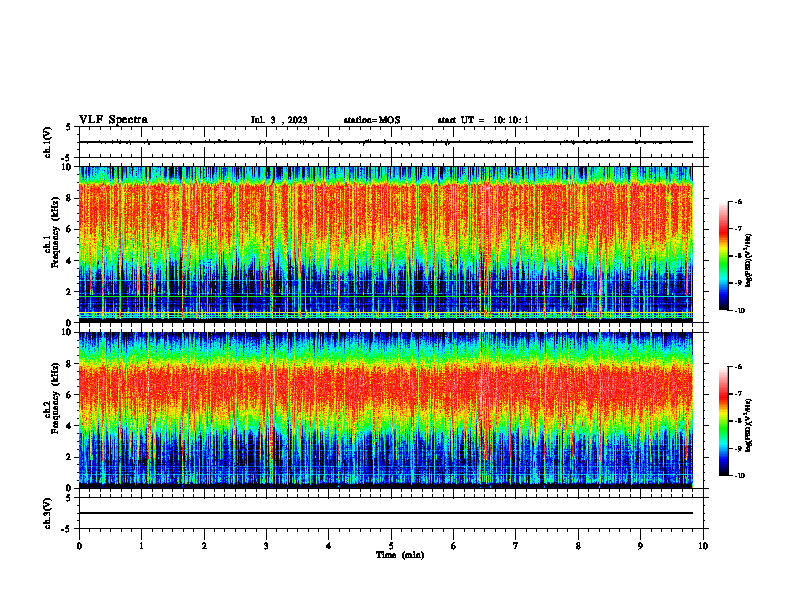Click time axis tick label "5"

[x=391, y=546]
